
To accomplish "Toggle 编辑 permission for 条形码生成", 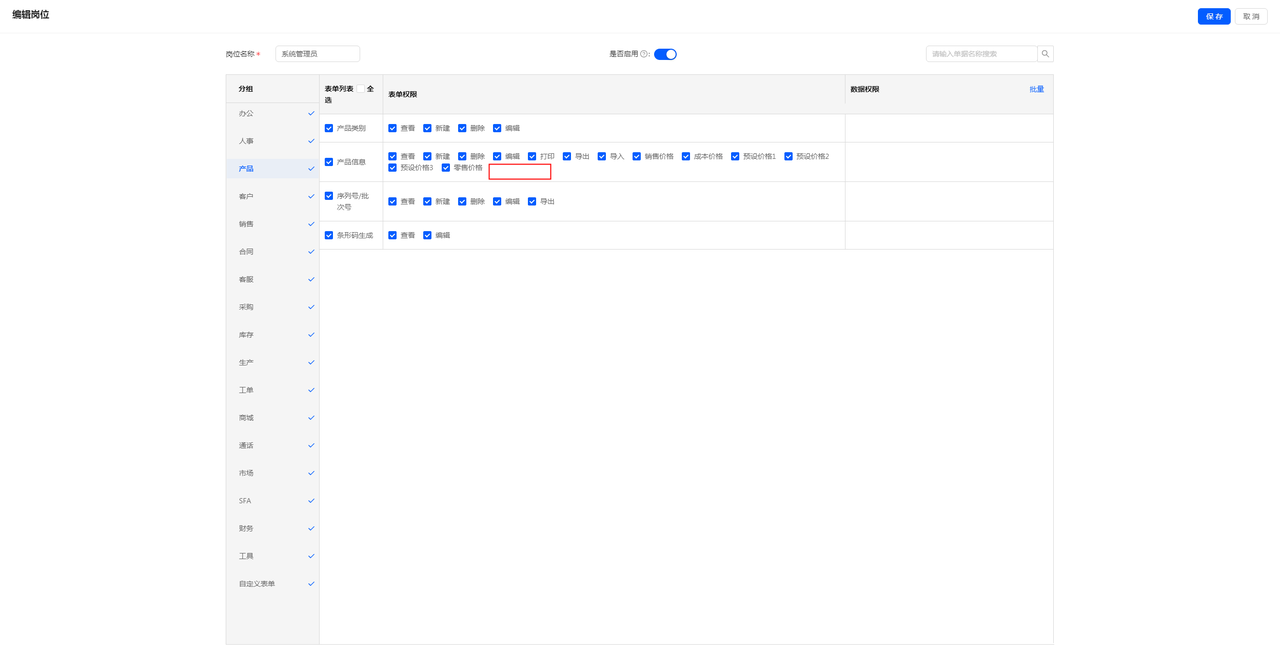I will click(x=427, y=235).
